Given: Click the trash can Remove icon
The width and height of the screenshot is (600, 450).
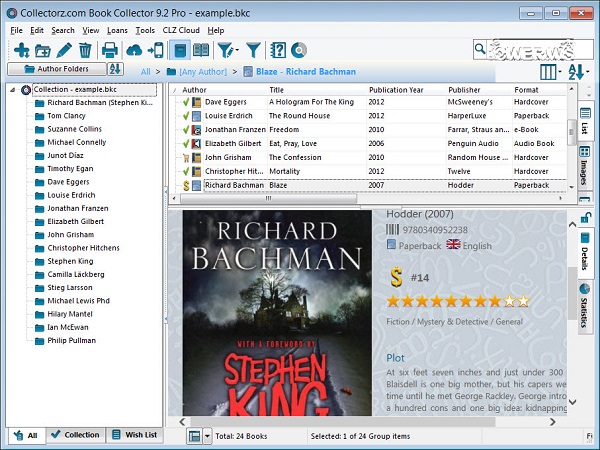Looking at the screenshot, I should click(x=85, y=50).
